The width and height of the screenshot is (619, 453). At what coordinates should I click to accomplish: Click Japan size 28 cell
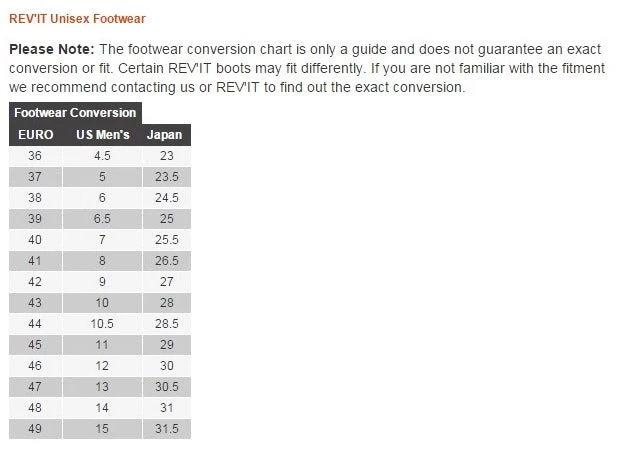pos(166,303)
